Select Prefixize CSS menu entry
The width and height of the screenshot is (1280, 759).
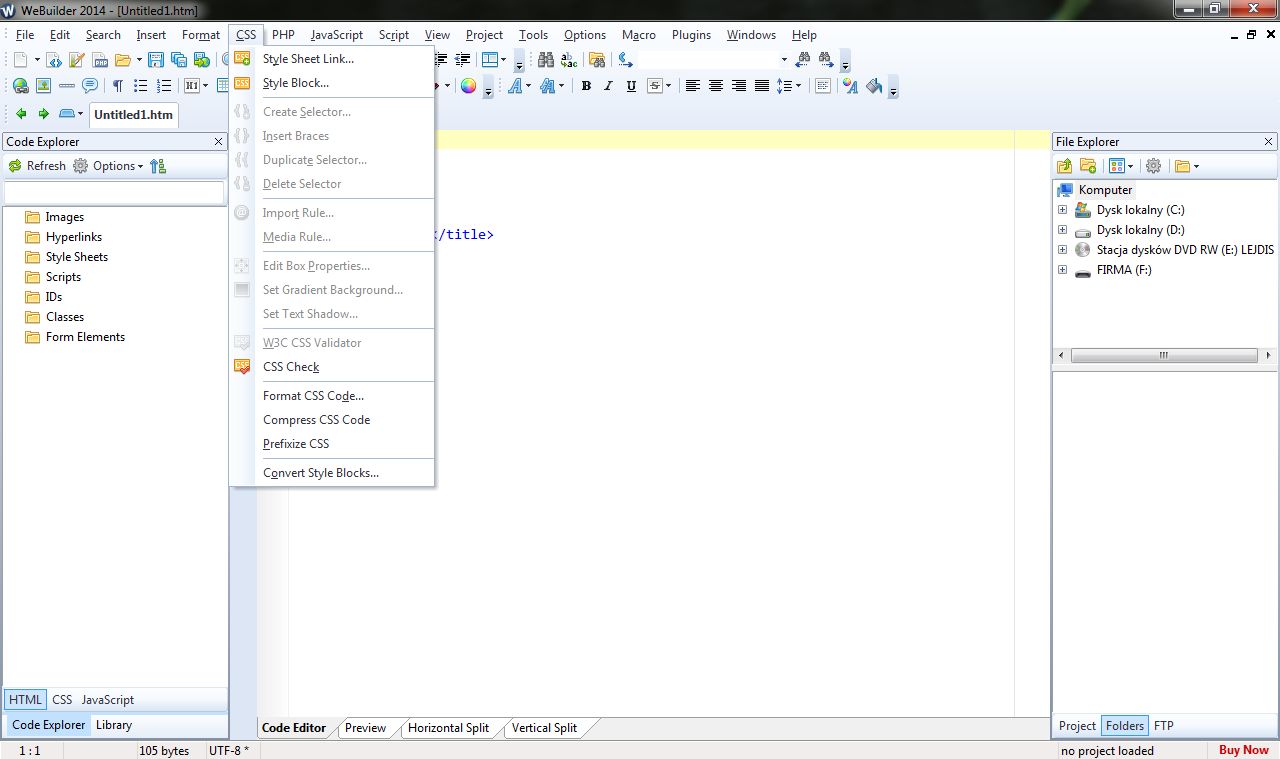coord(296,444)
